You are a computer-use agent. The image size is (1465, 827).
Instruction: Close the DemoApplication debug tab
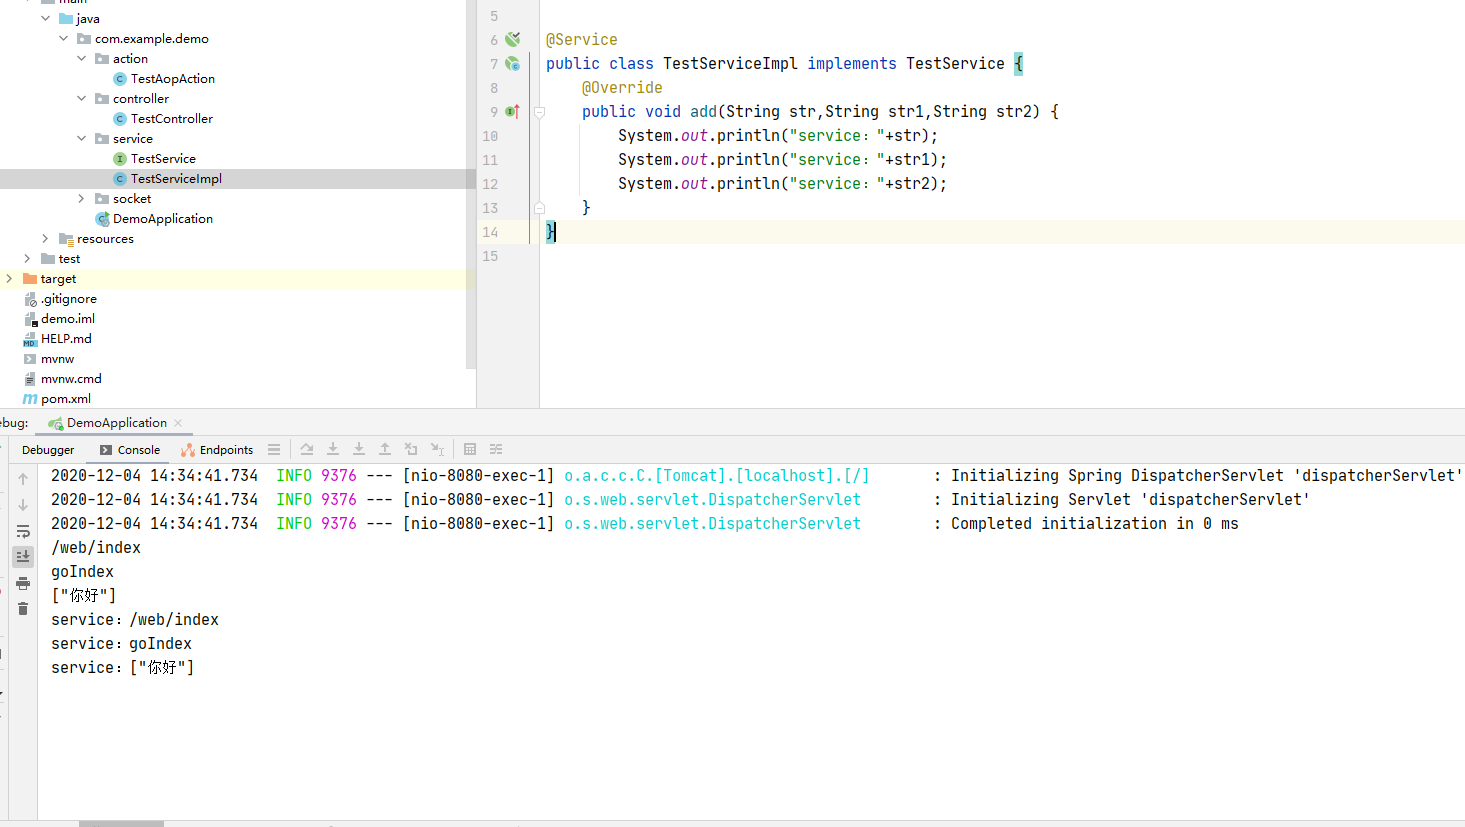(x=178, y=423)
